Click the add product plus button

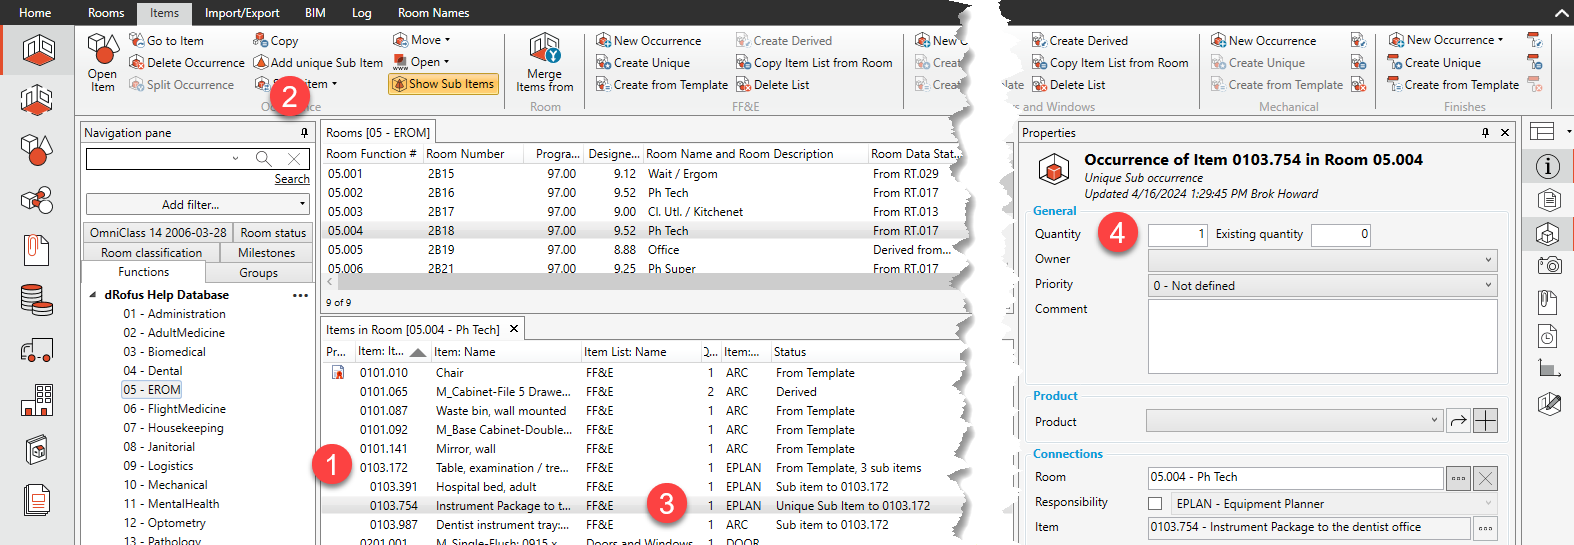tap(1486, 421)
